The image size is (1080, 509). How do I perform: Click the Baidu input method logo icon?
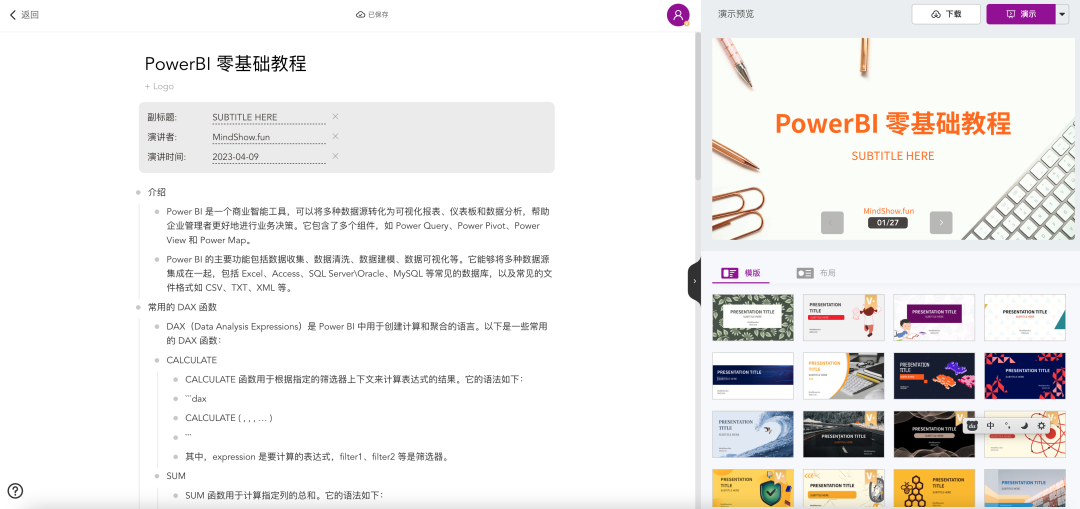[x=973, y=426]
